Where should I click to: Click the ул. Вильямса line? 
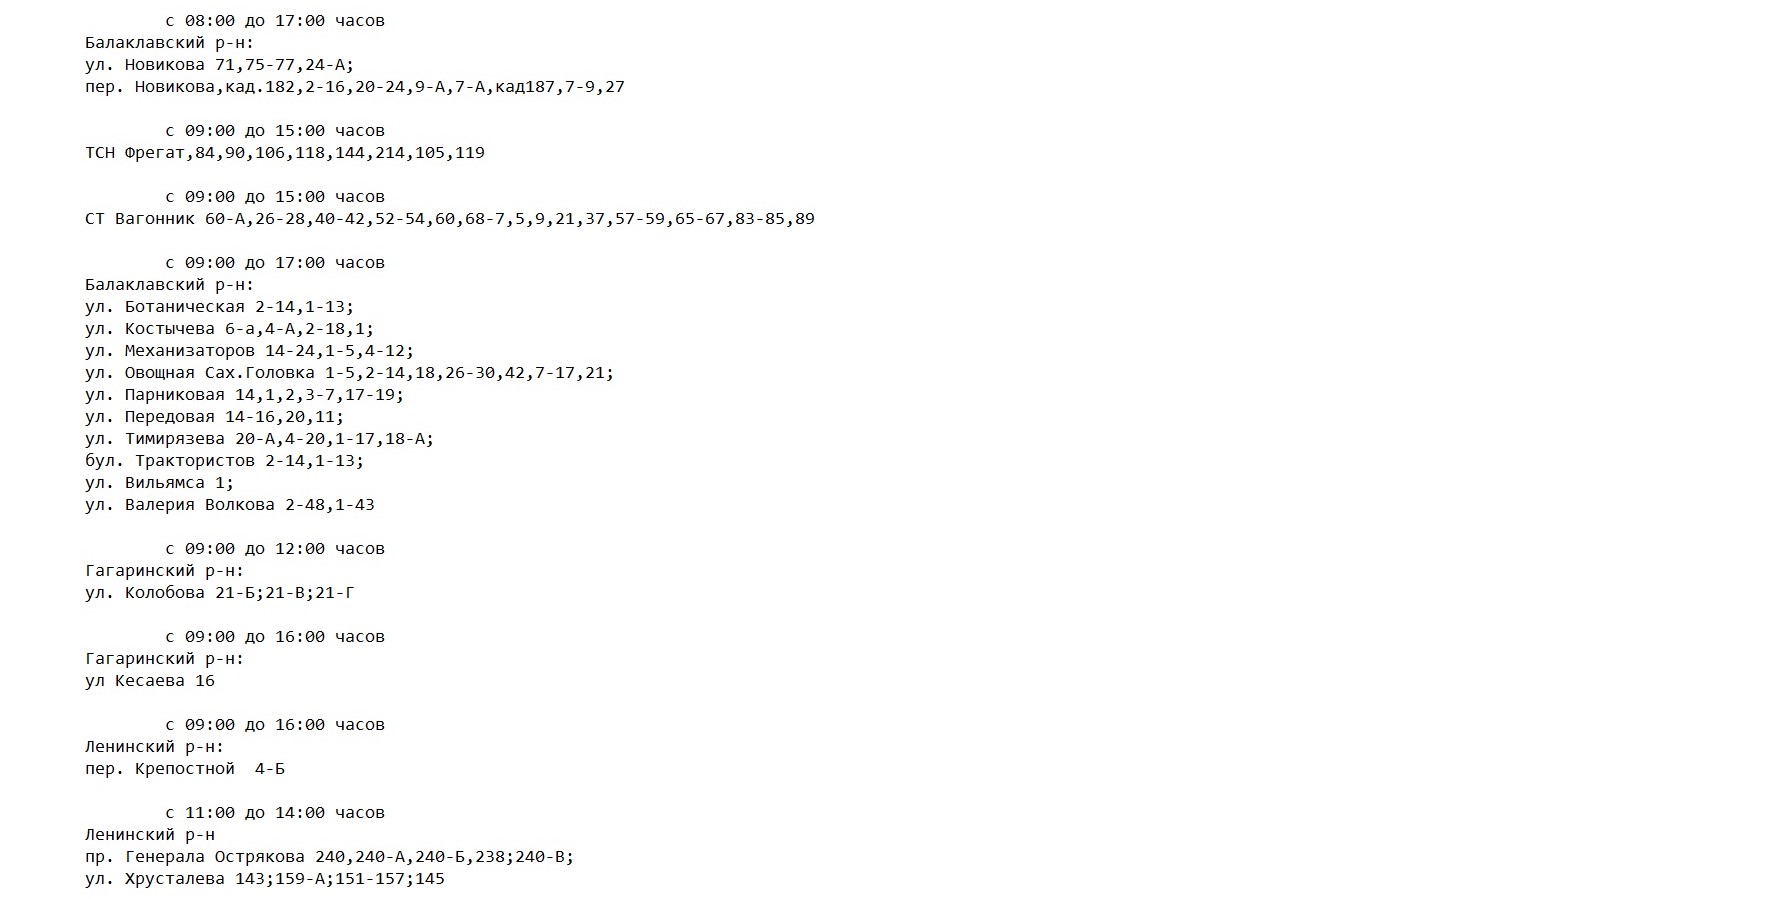(159, 483)
